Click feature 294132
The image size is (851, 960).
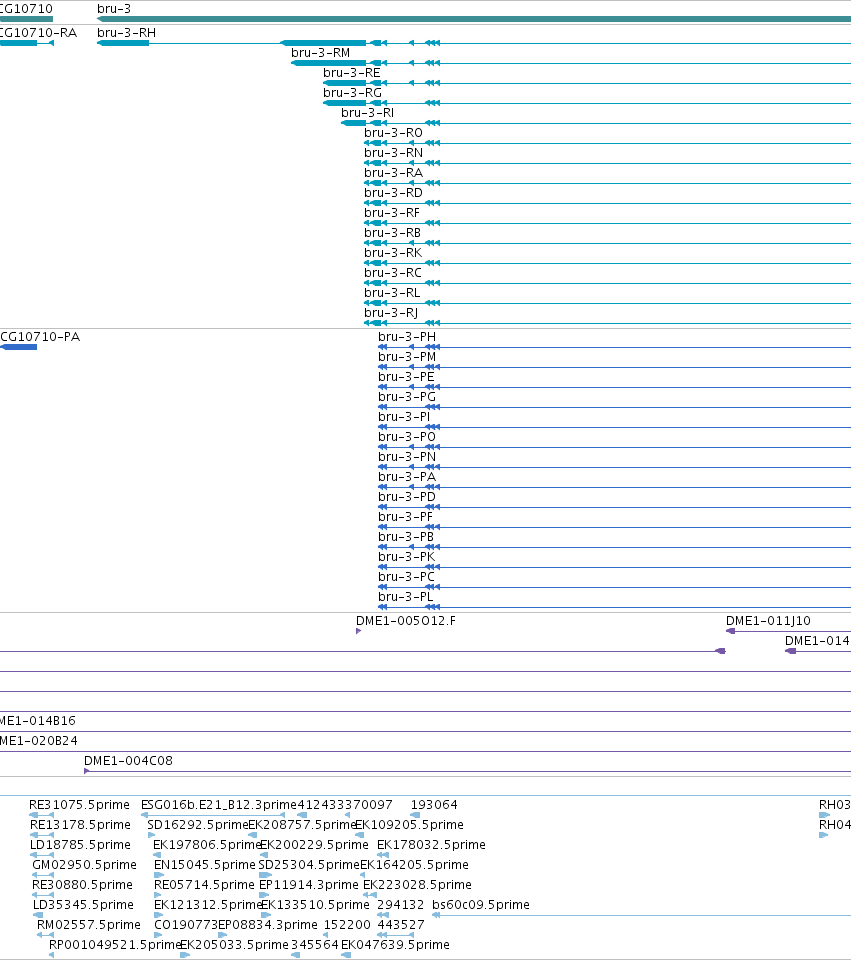tap(400, 905)
